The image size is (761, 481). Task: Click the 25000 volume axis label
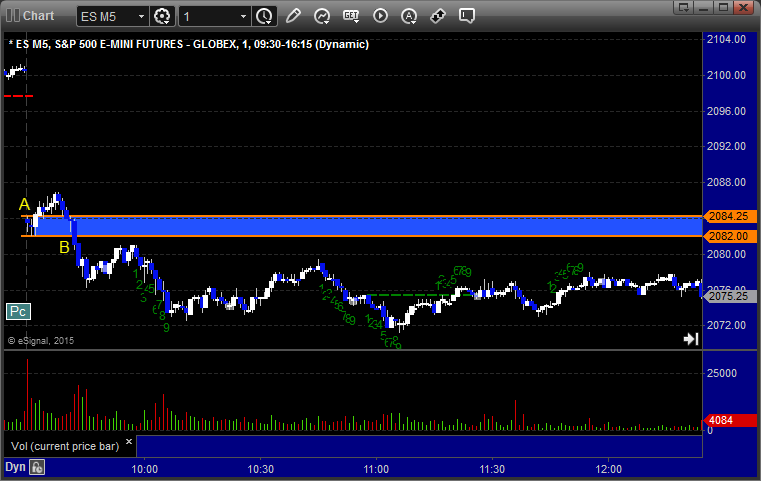click(722, 373)
